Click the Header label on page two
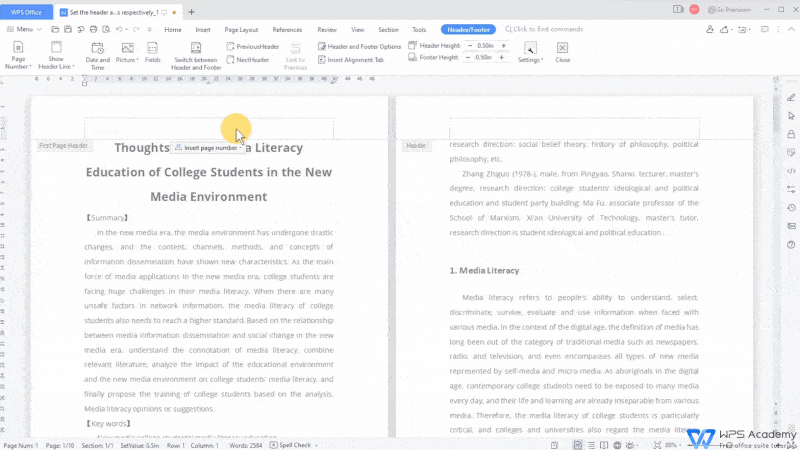The height and width of the screenshot is (450, 800). 416,146
